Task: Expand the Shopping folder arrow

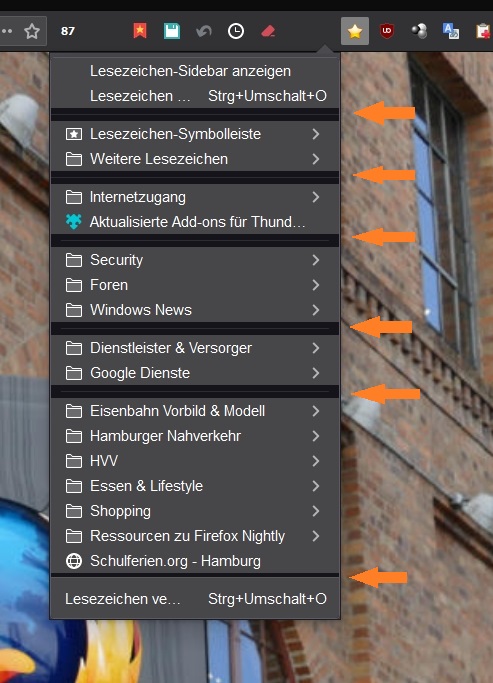Action: pyautogui.click(x=316, y=511)
